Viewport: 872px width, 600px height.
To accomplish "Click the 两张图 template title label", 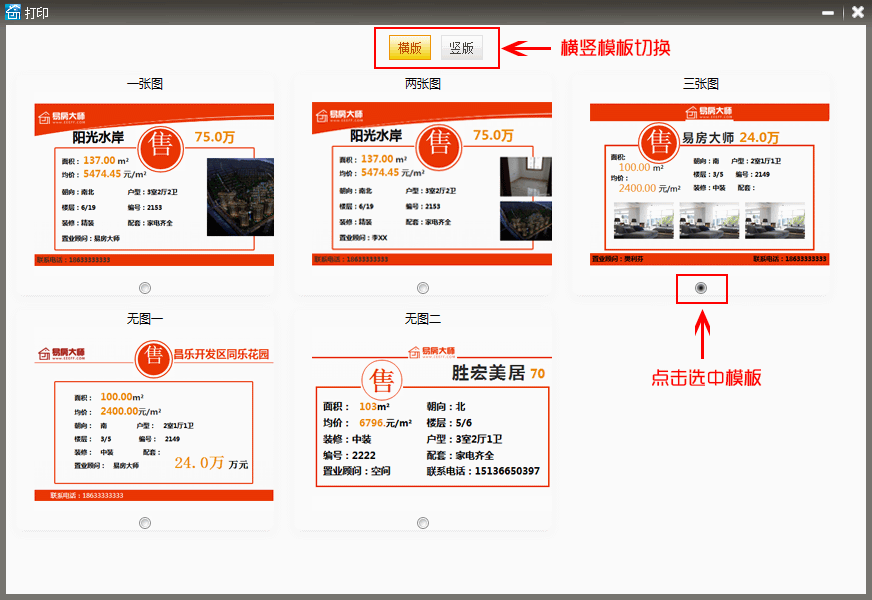I will click(x=423, y=84).
